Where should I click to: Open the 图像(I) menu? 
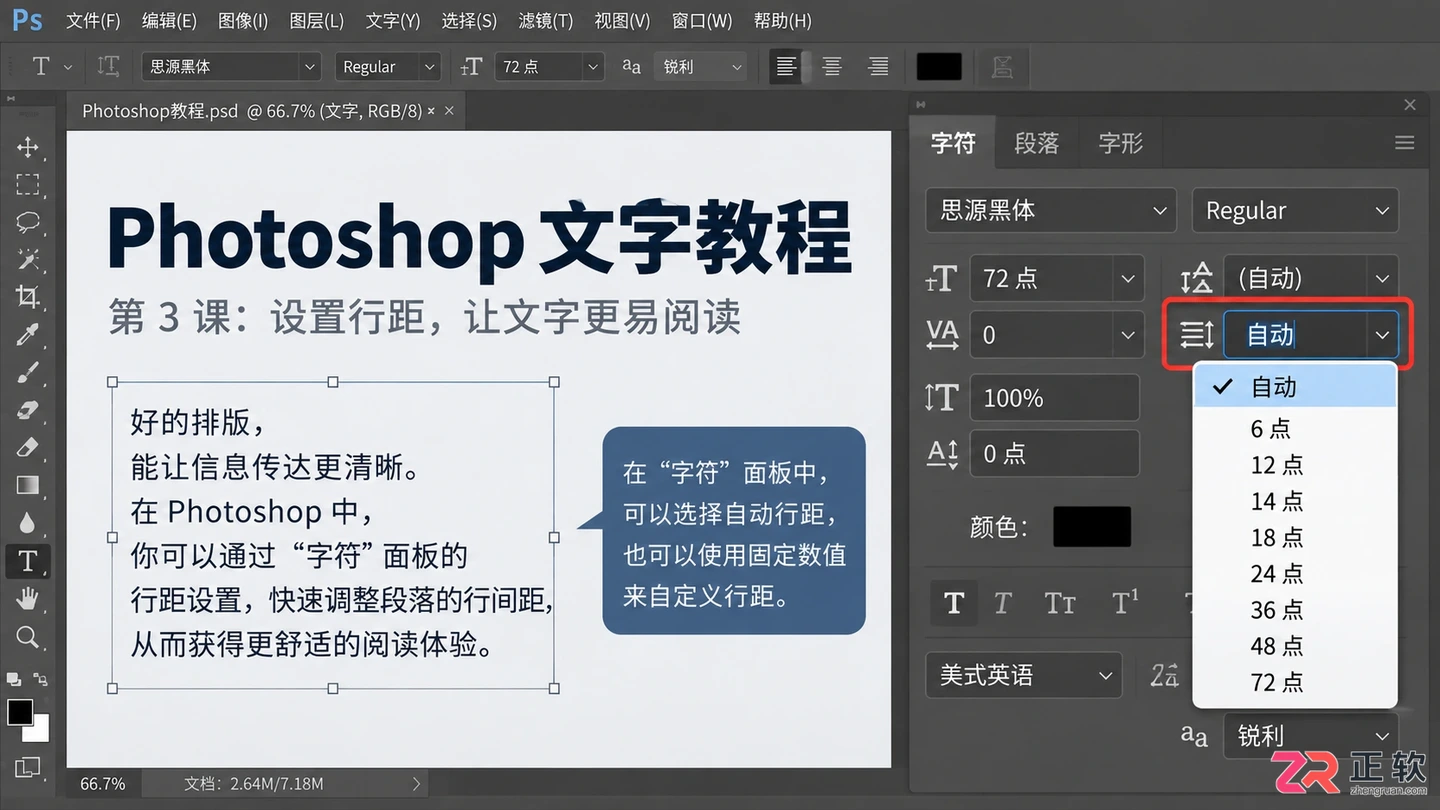243,20
